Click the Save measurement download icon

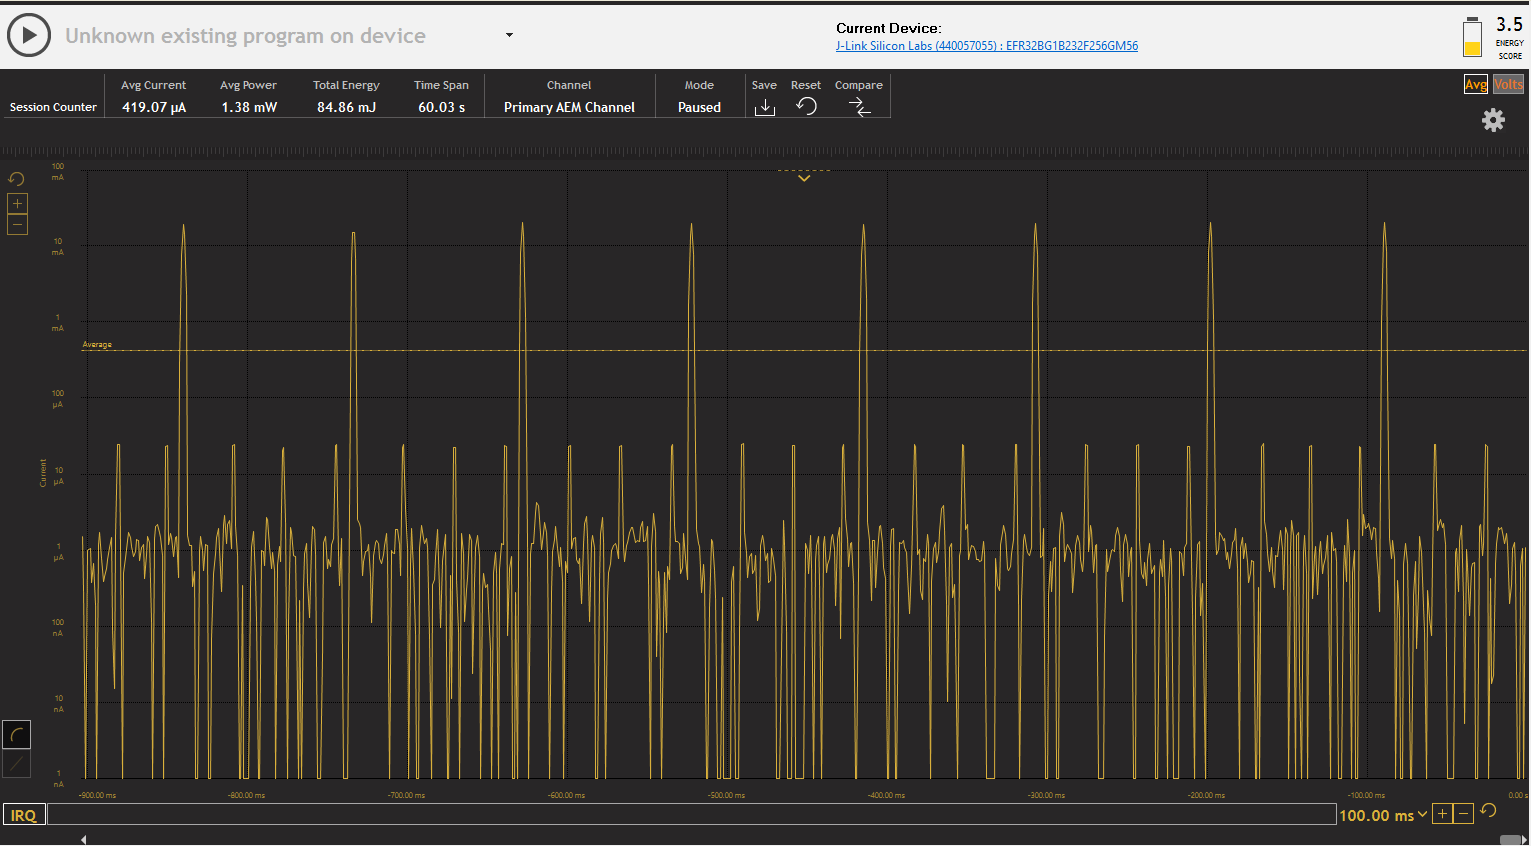pyautogui.click(x=764, y=105)
